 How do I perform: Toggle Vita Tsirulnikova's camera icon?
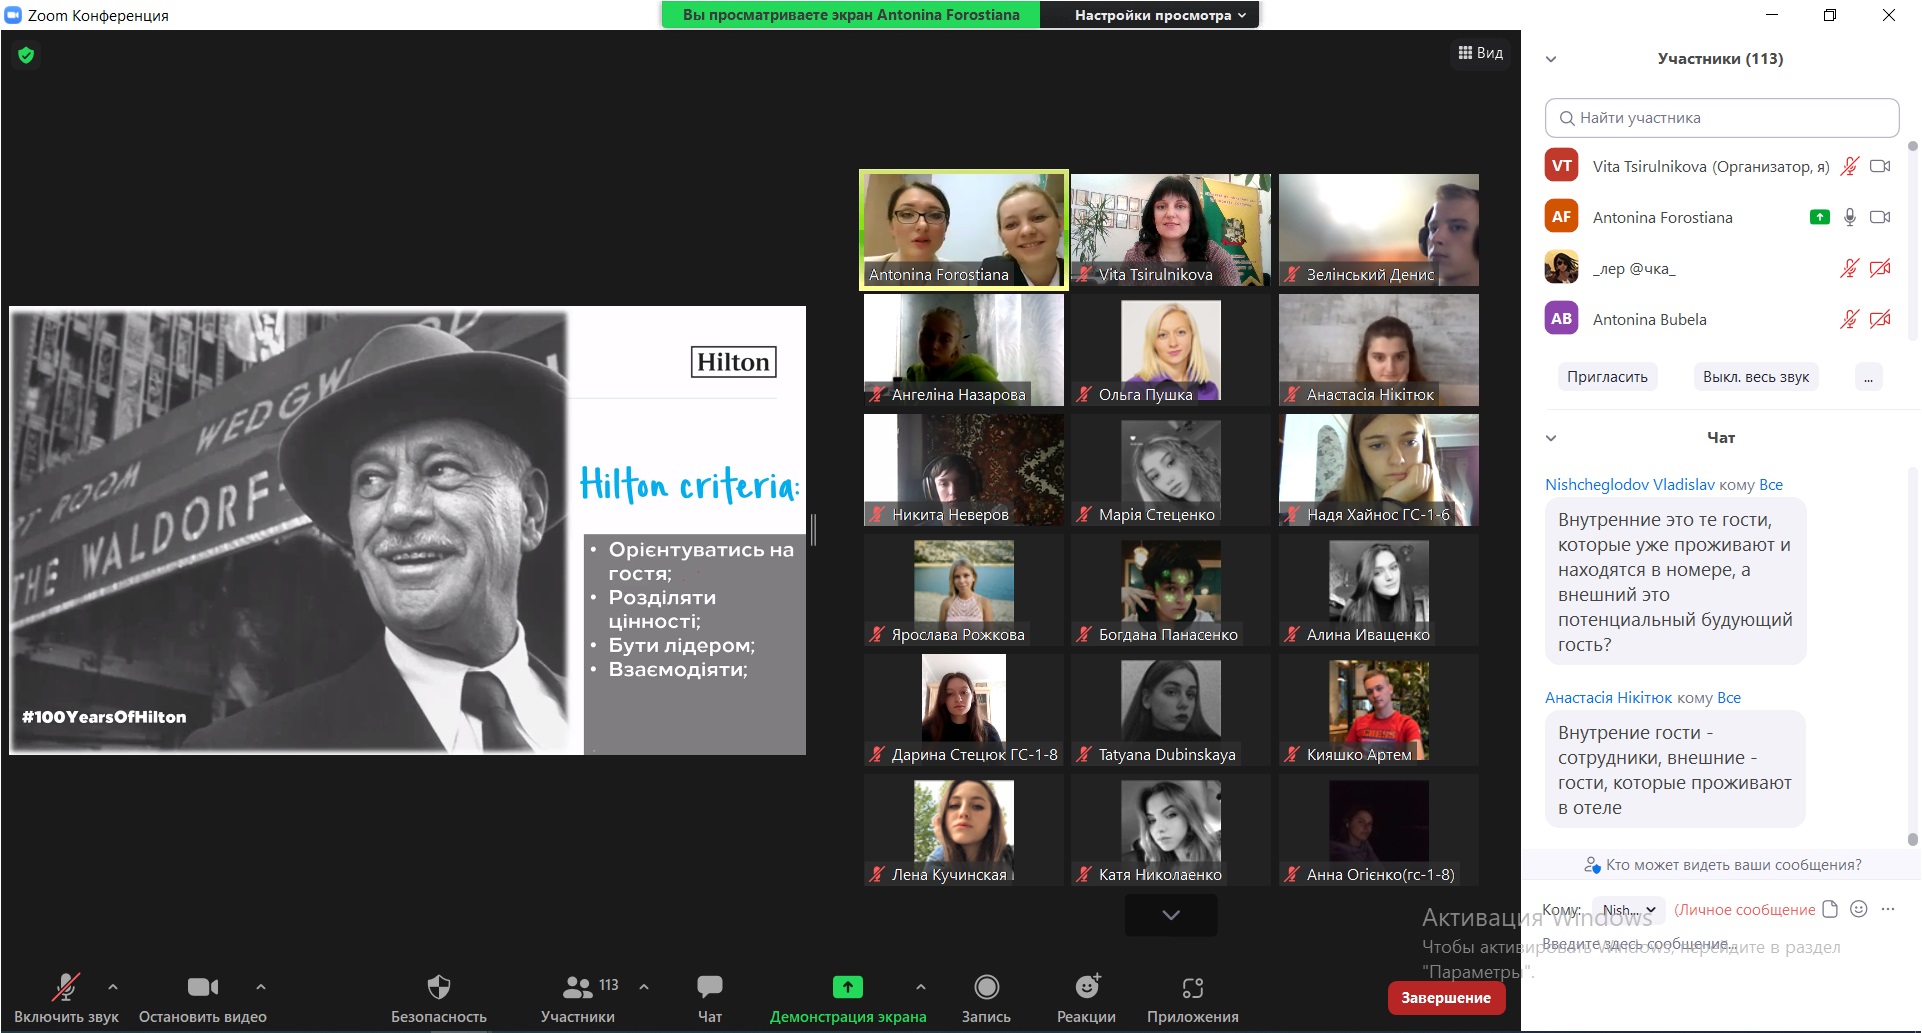pyautogui.click(x=1880, y=166)
